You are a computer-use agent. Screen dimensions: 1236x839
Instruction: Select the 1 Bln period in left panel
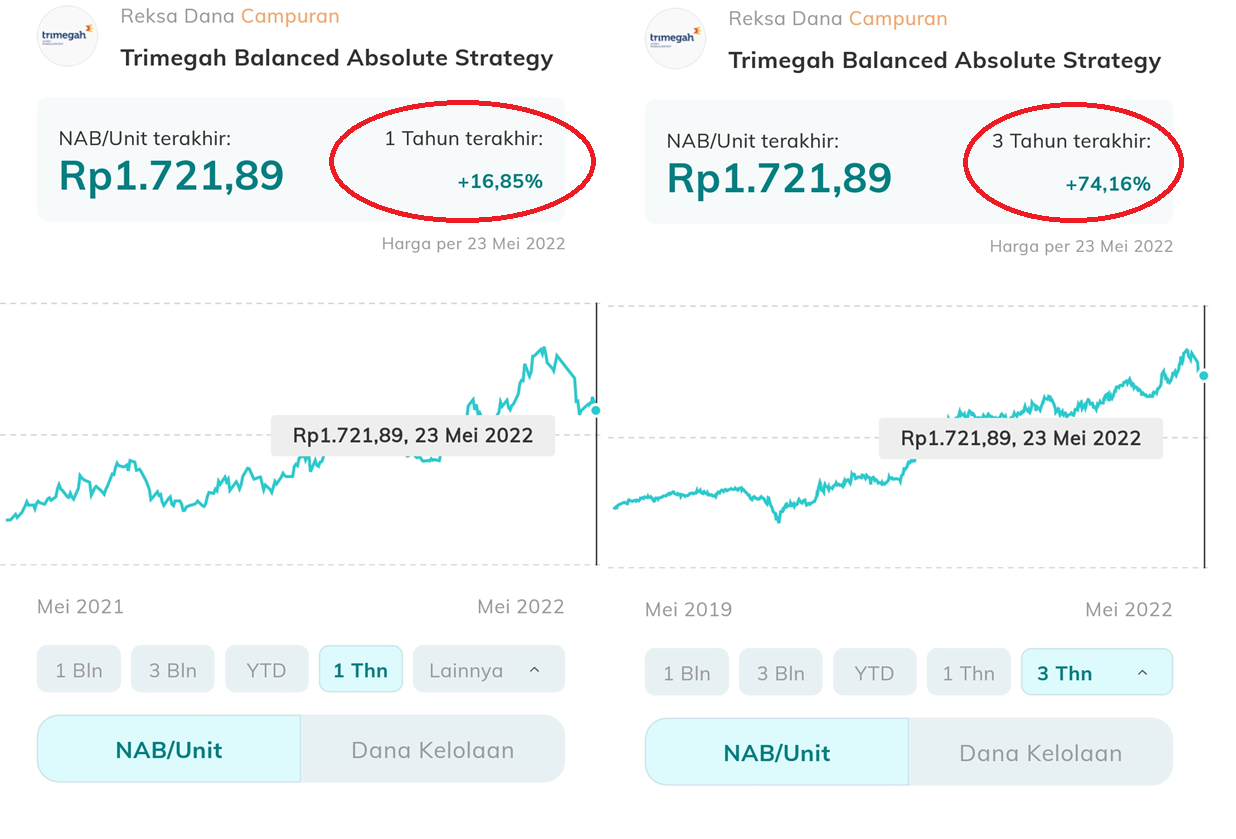click(x=79, y=670)
